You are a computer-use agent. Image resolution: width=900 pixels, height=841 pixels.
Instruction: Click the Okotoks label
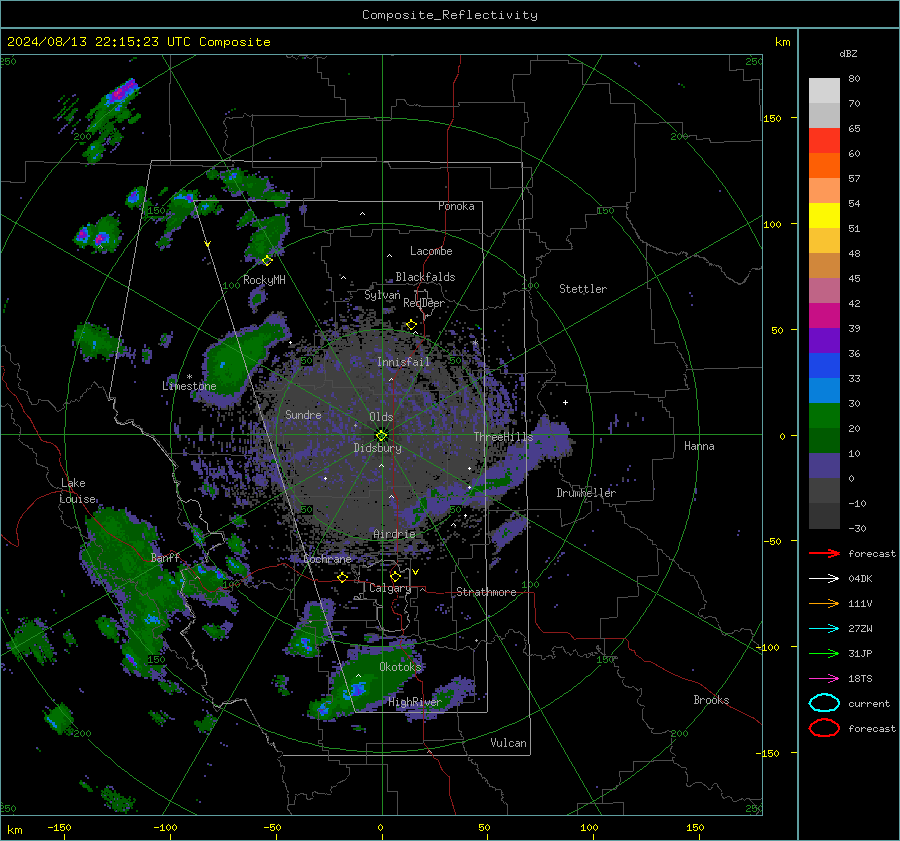(400, 666)
